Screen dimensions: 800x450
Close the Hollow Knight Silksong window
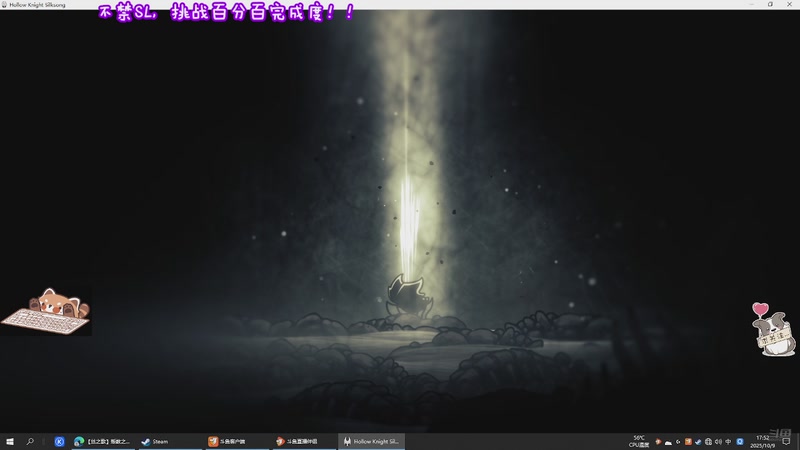[789, 4]
